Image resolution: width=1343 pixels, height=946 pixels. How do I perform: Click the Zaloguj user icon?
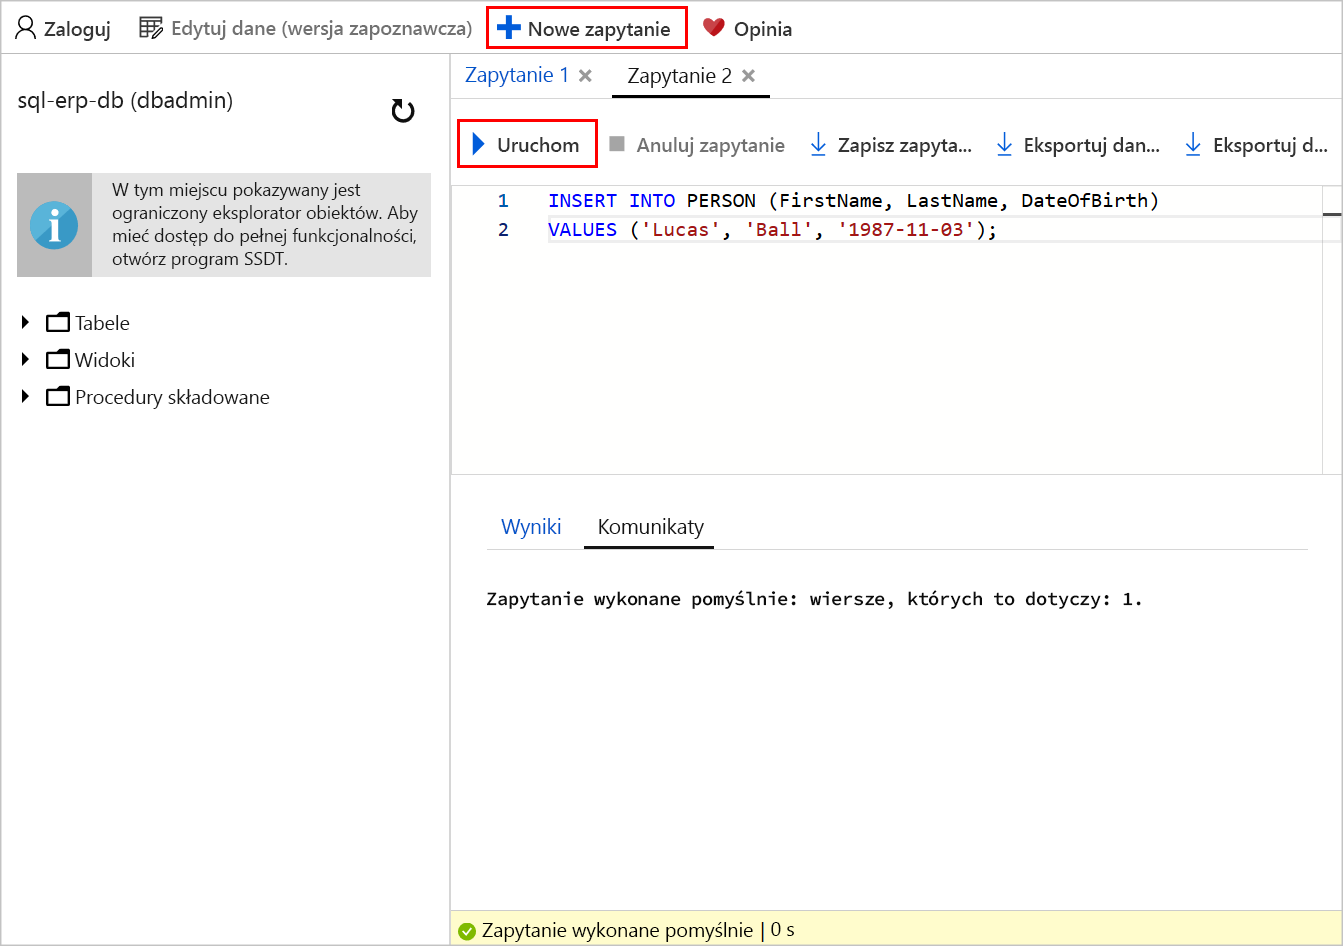pyautogui.click(x=25, y=28)
